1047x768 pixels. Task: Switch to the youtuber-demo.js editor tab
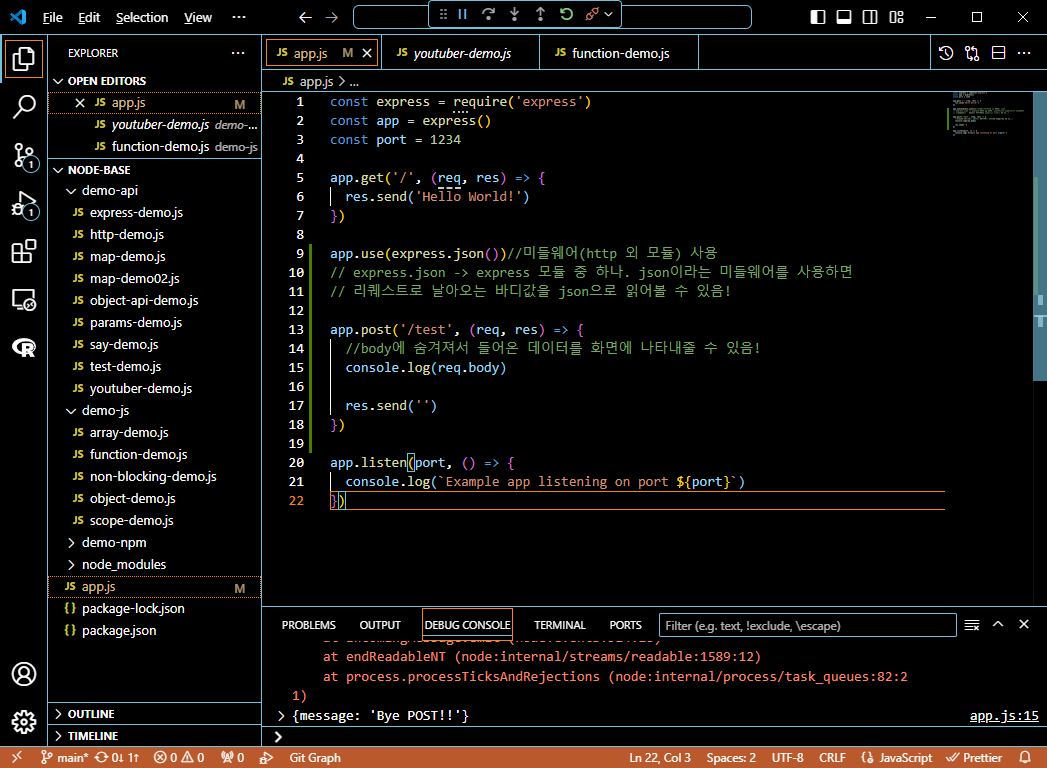pyautogui.click(x=461, y=53)
